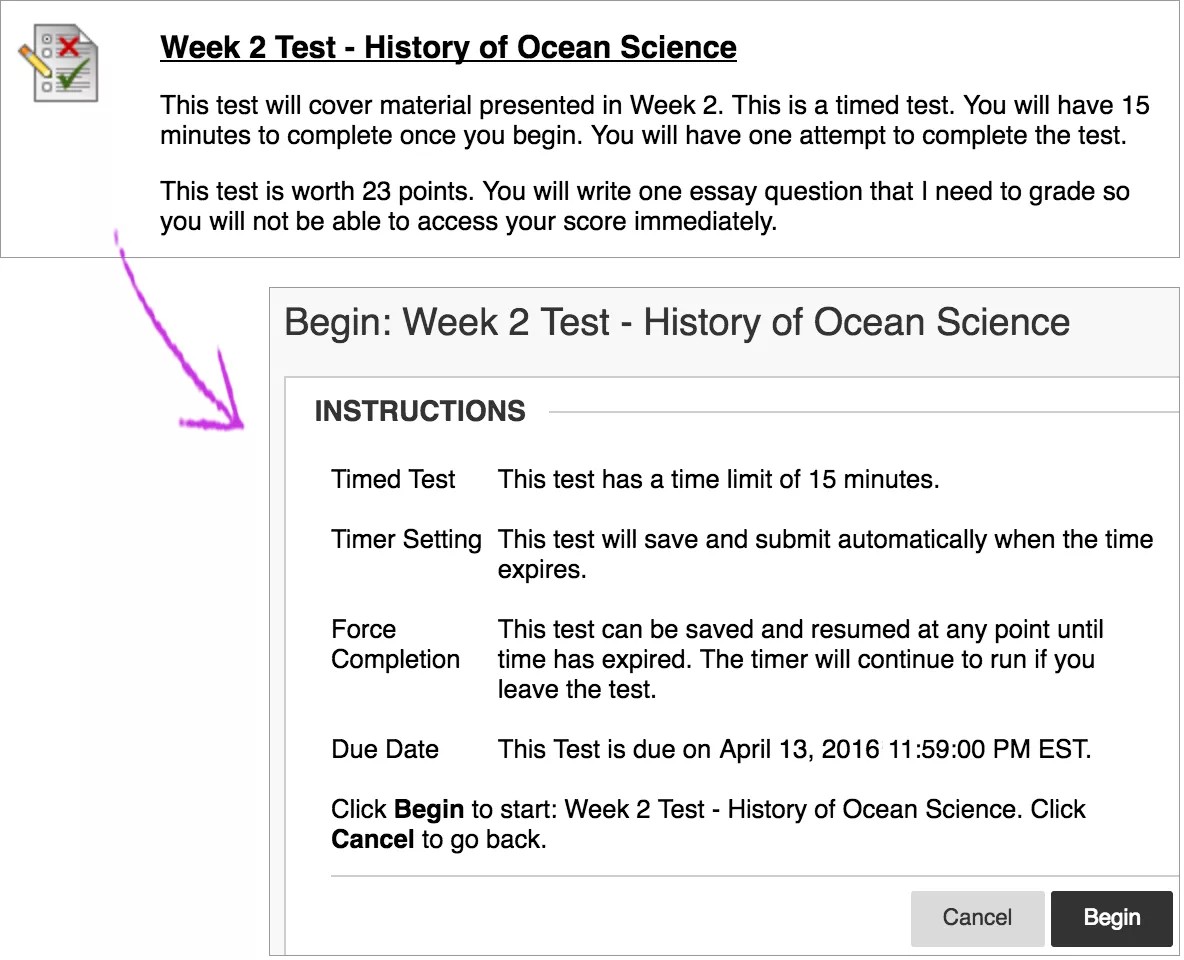Select the Timed Test label
The image size is (1184, 960).
click(393, 479)
